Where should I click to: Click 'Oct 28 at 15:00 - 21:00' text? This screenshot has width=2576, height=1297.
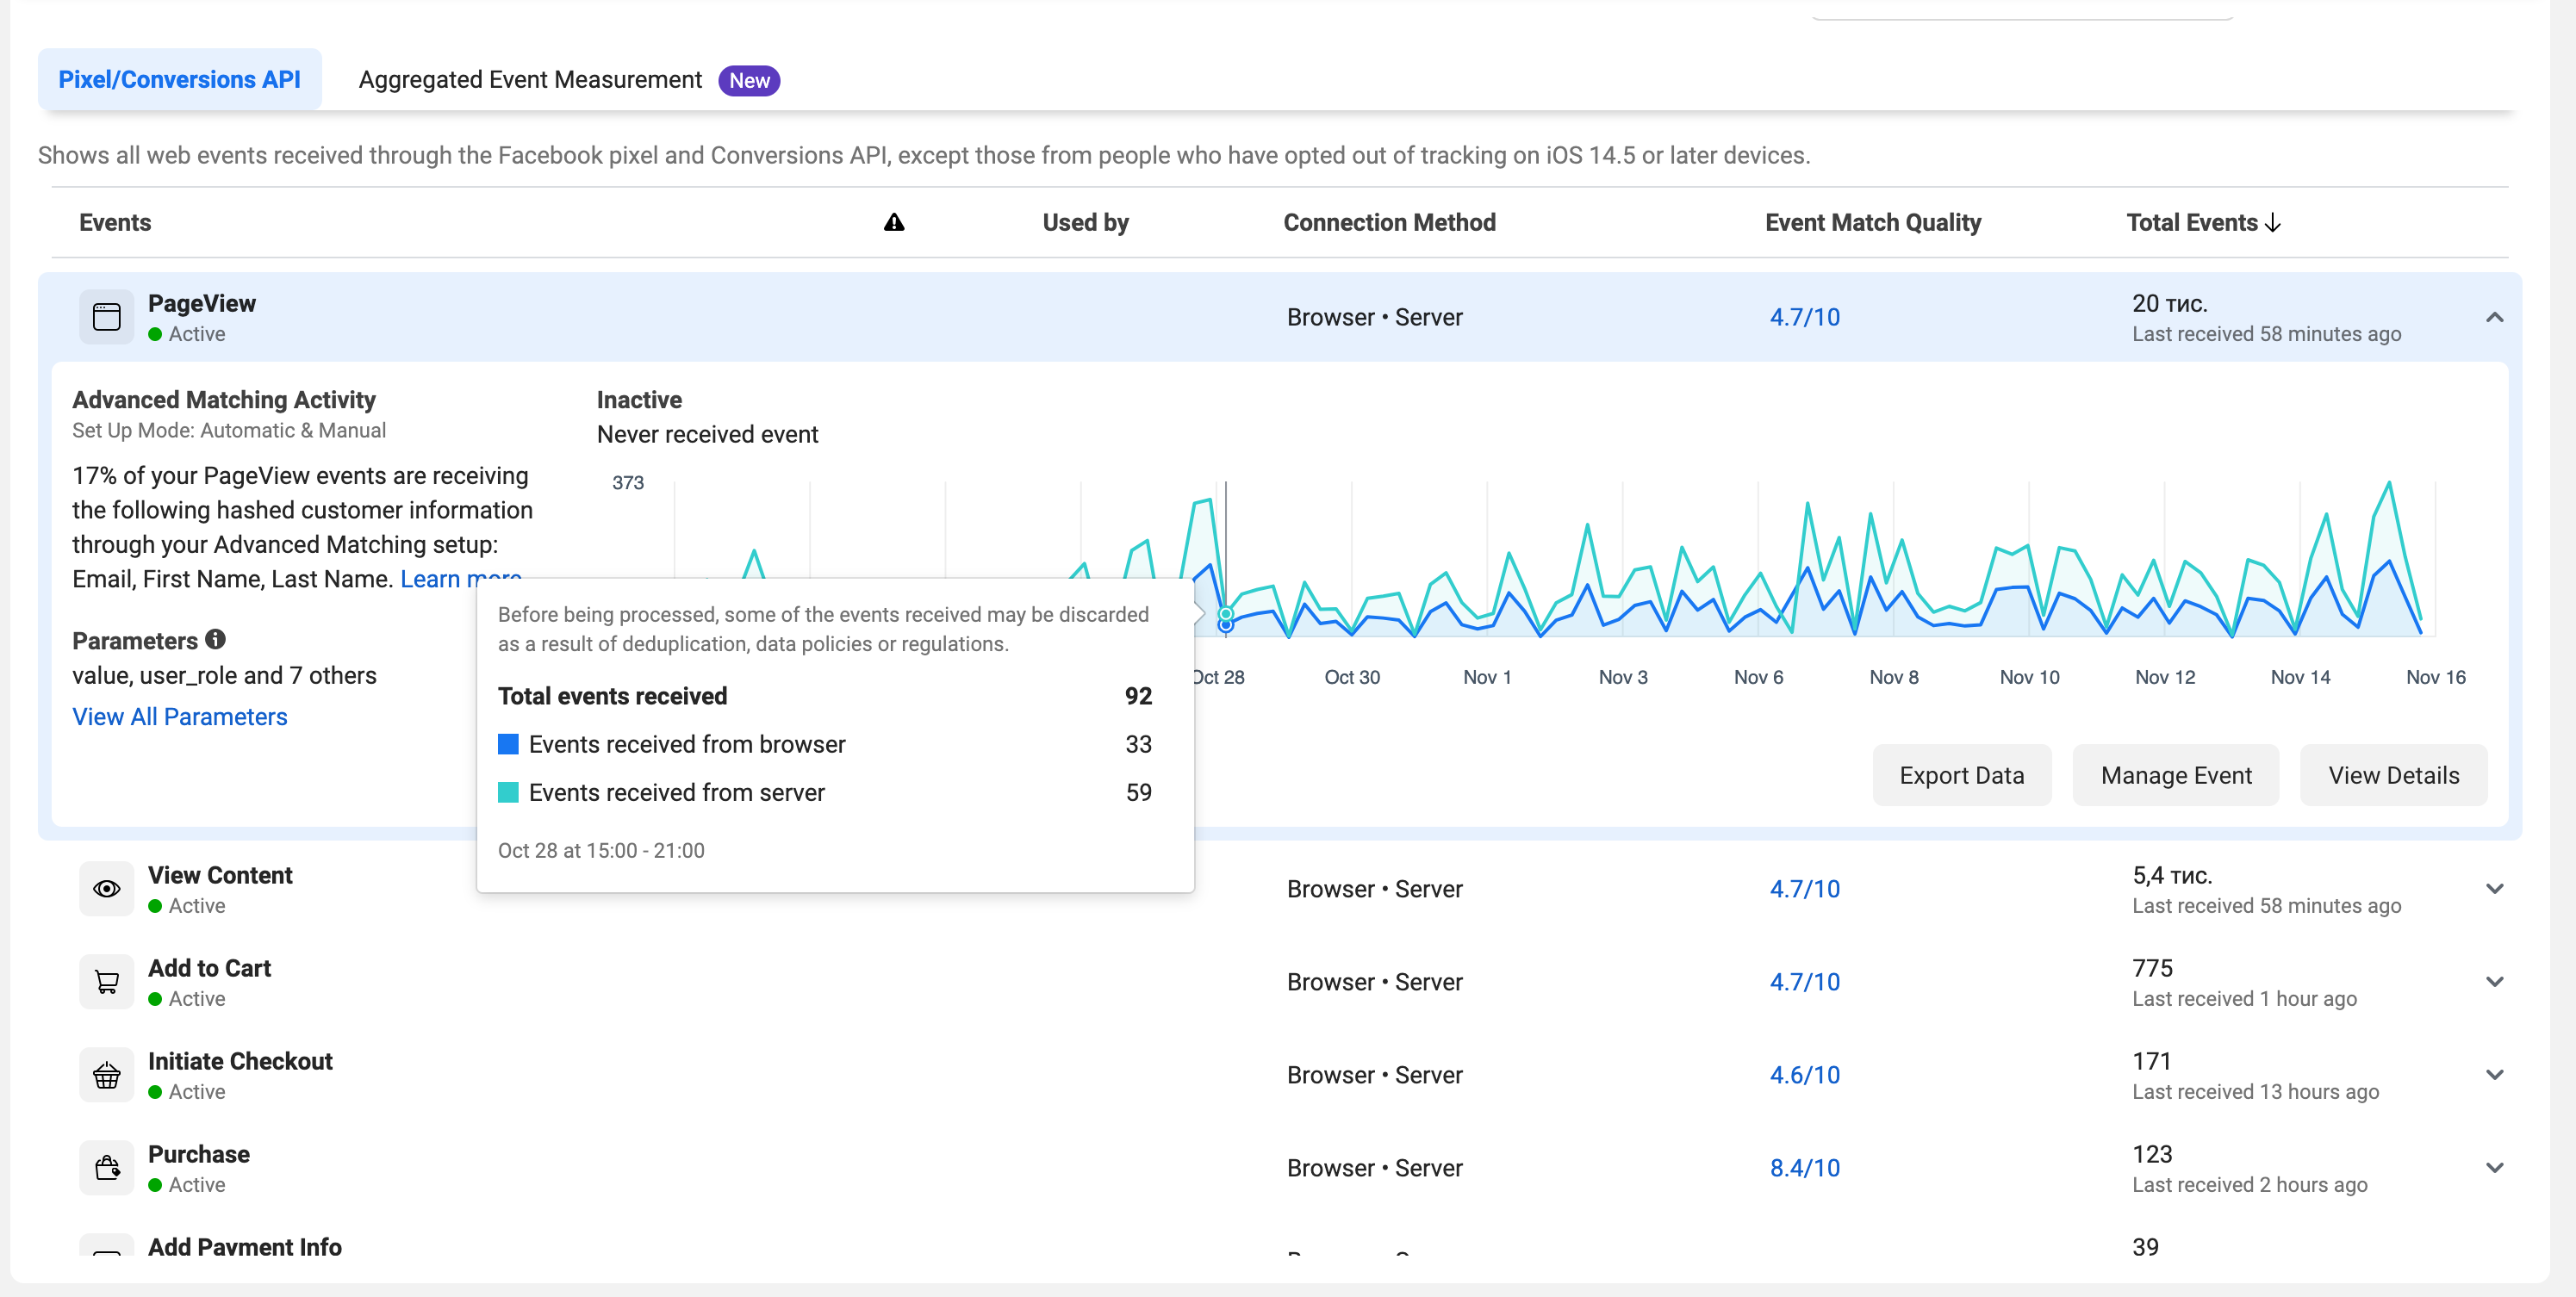click(x=601, y=850)
